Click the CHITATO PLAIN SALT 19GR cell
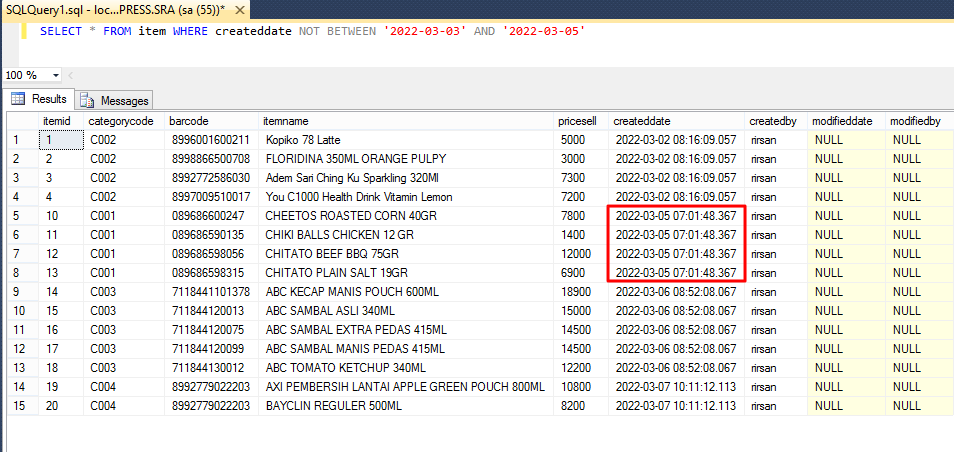The height and width of the screenshot is (452, 954). [406, 273]
